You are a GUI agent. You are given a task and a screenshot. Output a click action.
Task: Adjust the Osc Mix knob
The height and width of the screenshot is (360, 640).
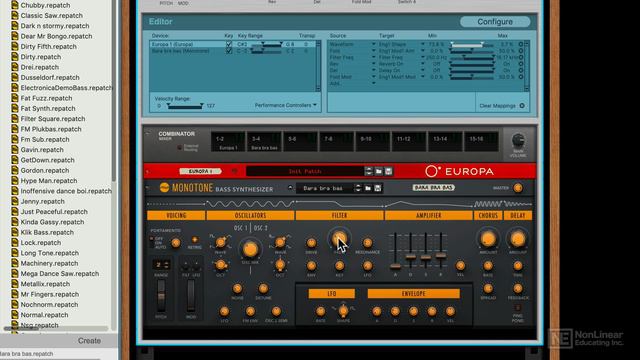click(x=250, y=249)
